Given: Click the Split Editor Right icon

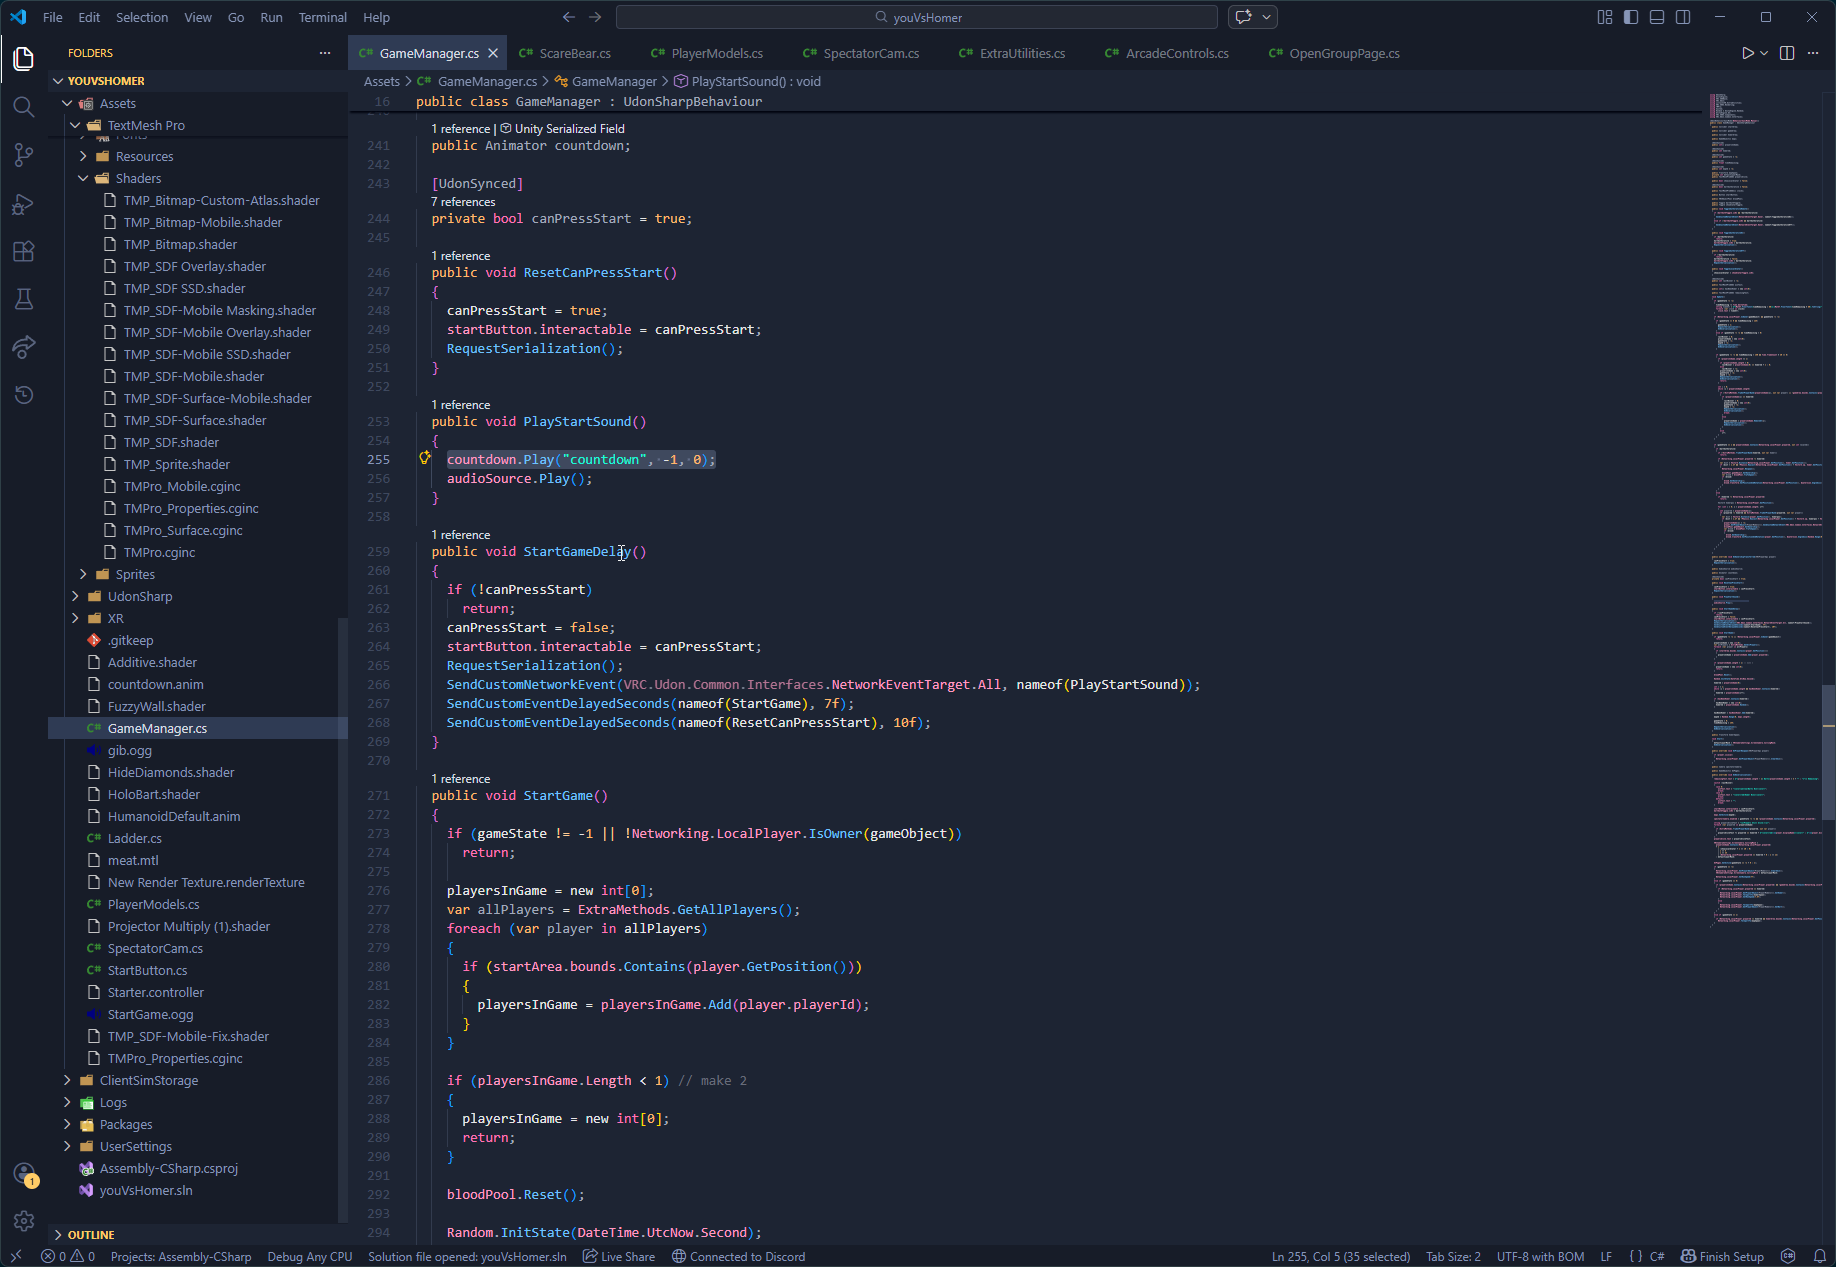Looking at the screenshot, I should pos(1787,53).
